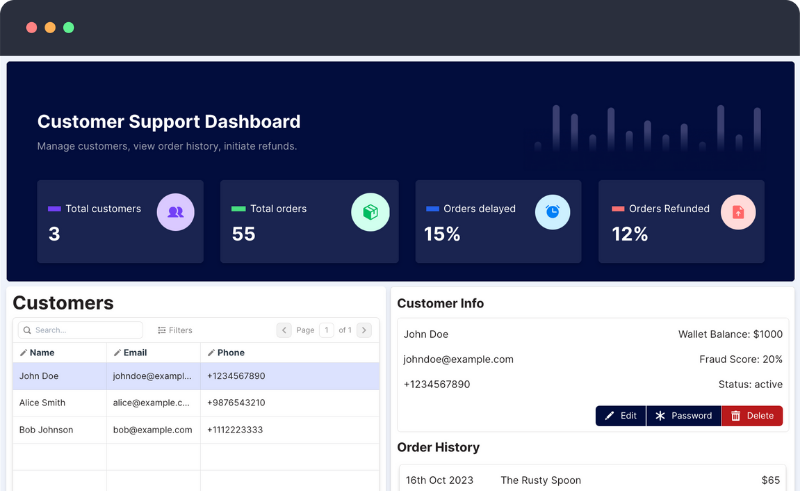Image resolution: width=800 pixels, height=491 pixels.
Task: Click the Customer Info heading
Action: tap(440, 303)
